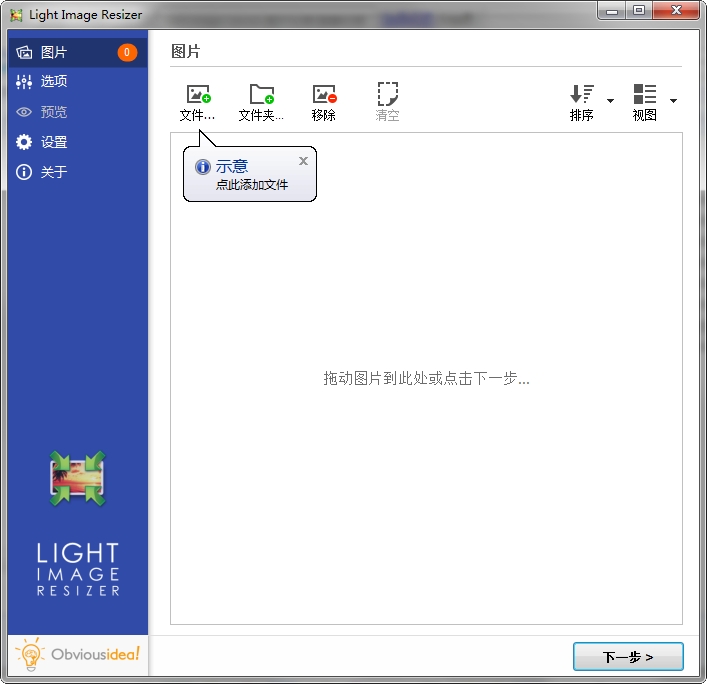Expand the view (视图) dropdown arrow

point(674,101)
